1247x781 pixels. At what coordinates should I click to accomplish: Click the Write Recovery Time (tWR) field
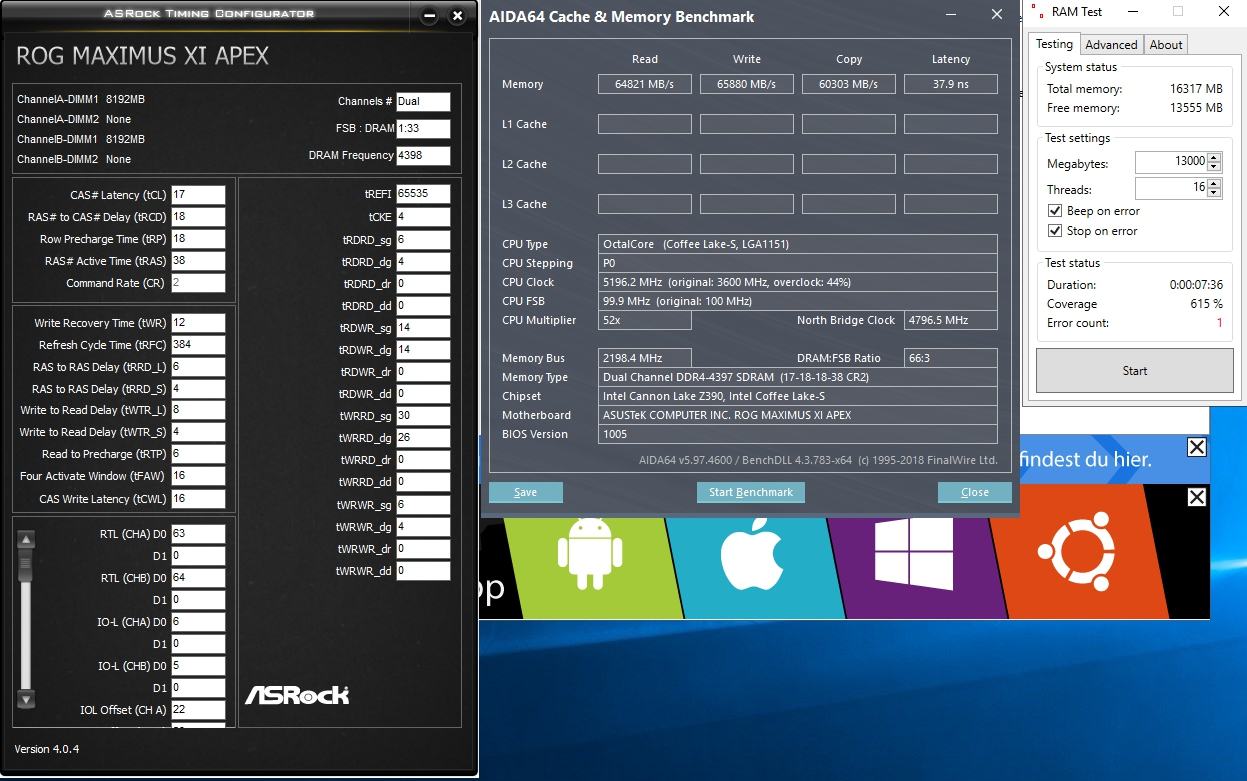[198, 323]
